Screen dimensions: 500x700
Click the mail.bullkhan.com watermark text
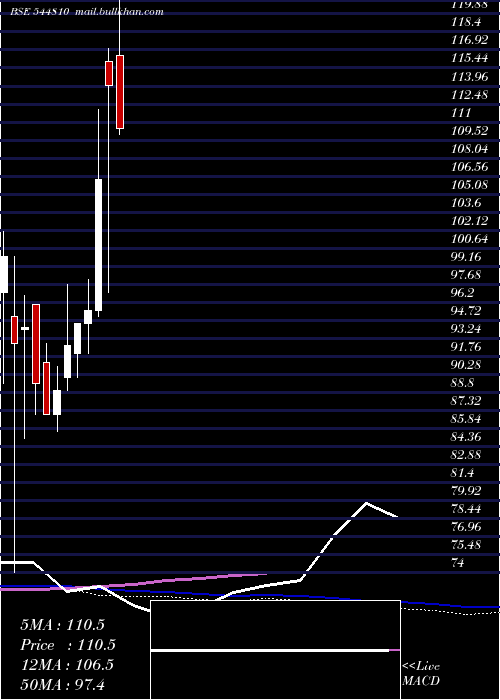click(x=119, y=12)
